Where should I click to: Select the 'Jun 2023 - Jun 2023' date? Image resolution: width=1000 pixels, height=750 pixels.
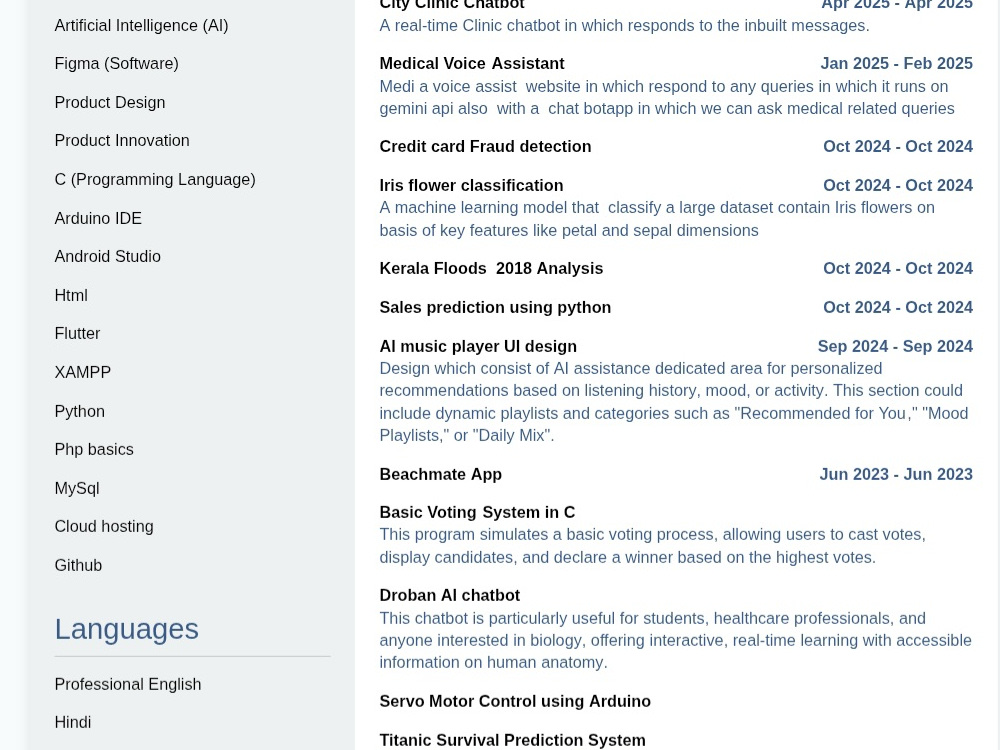pyautogui.click(x=896, y=474)
